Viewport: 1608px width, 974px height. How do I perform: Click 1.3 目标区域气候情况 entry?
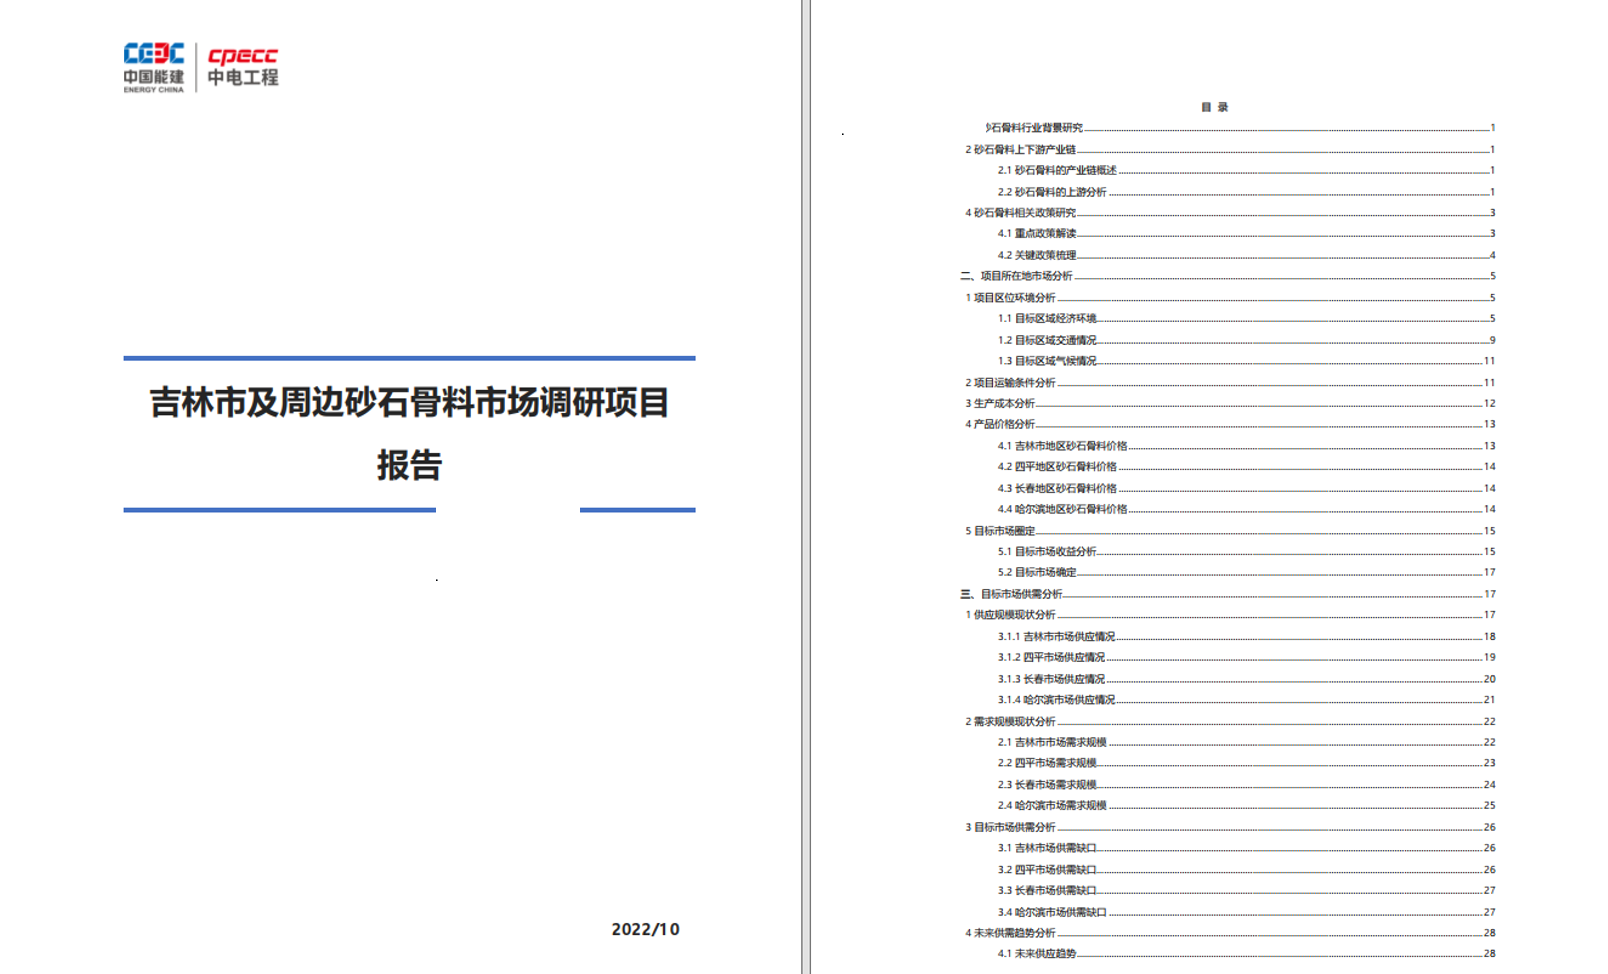[x=1047, y=361]
